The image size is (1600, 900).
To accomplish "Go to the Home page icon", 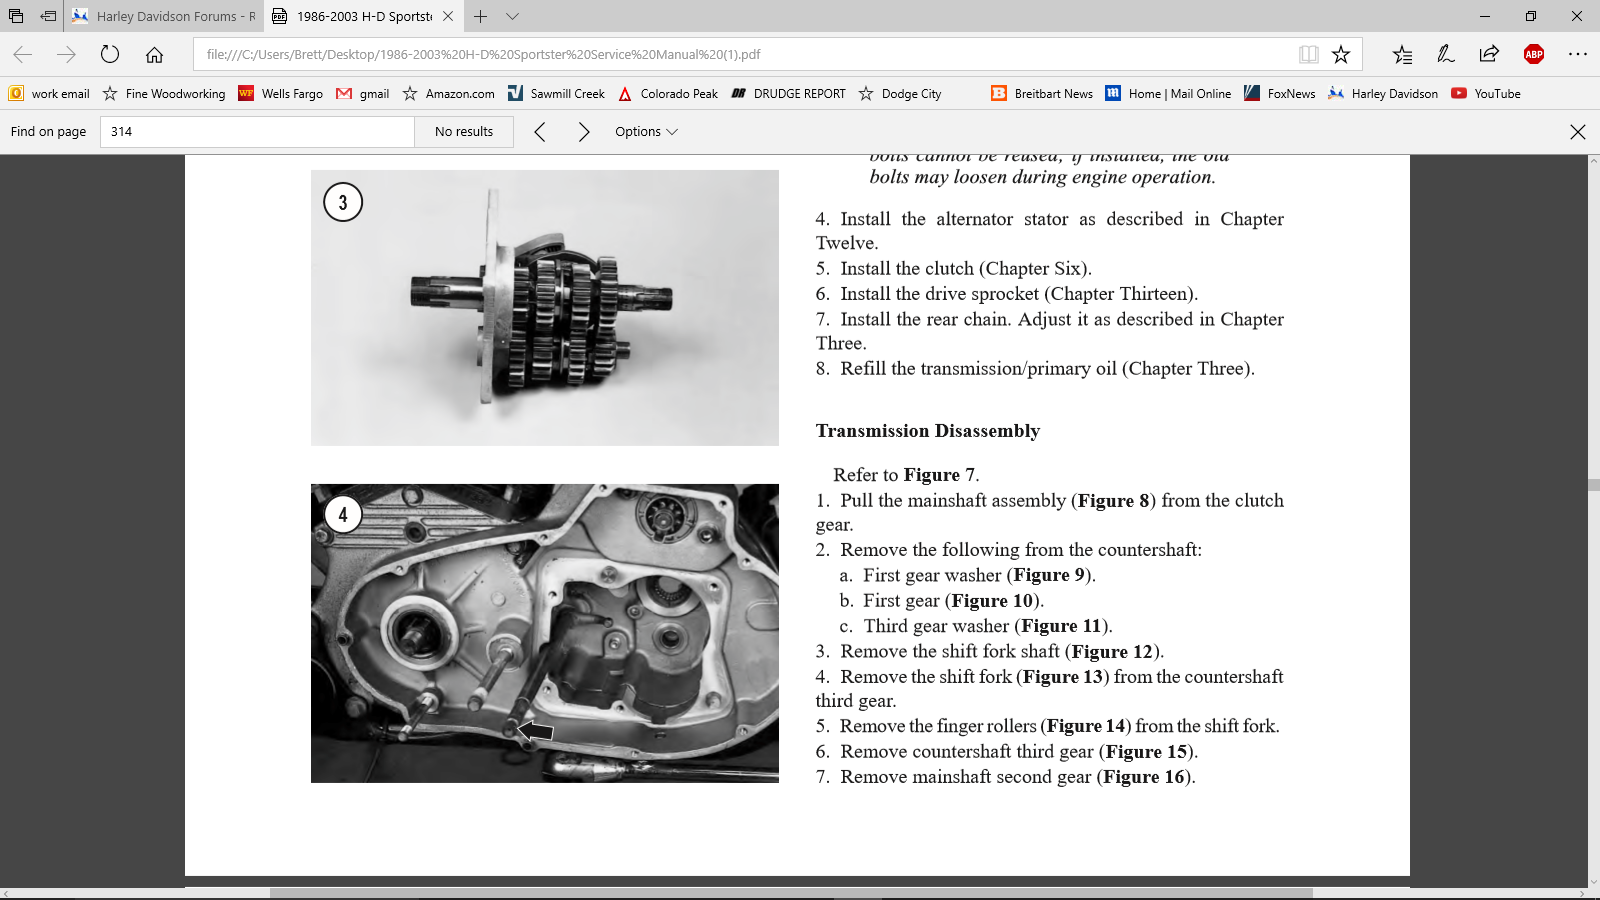I will [x=154, y=54].
